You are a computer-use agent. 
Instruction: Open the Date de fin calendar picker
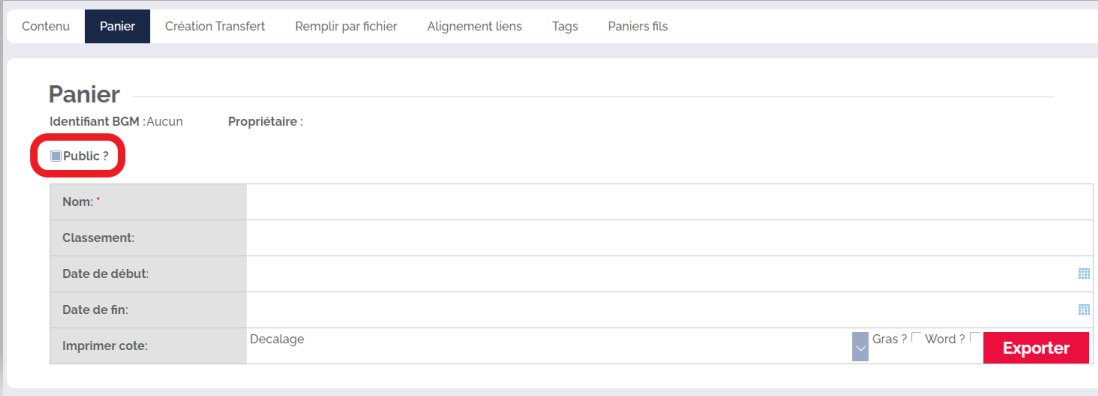tap(1084, 309)
